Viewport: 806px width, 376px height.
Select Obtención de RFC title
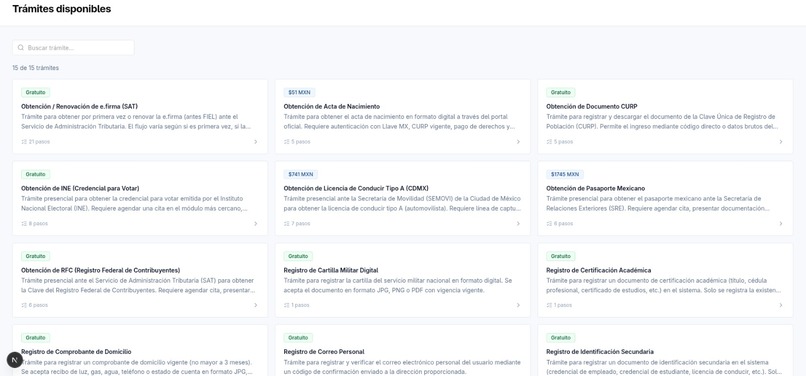click(x=101, y=270)
